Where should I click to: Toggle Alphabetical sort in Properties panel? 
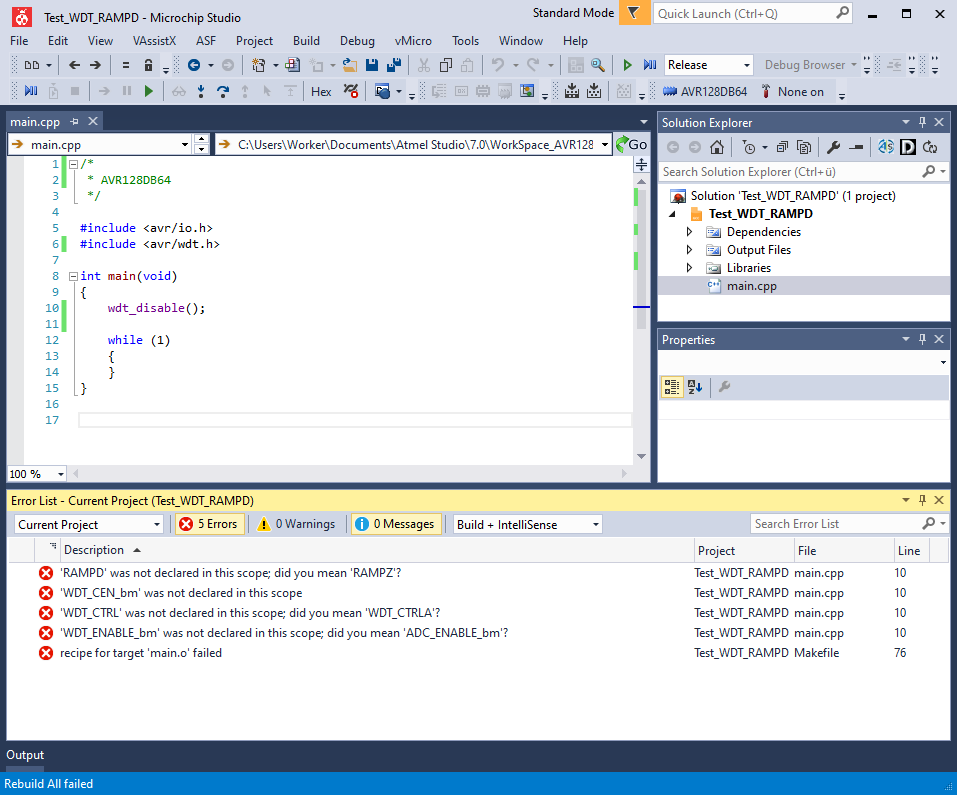click(x=695, y=386)
